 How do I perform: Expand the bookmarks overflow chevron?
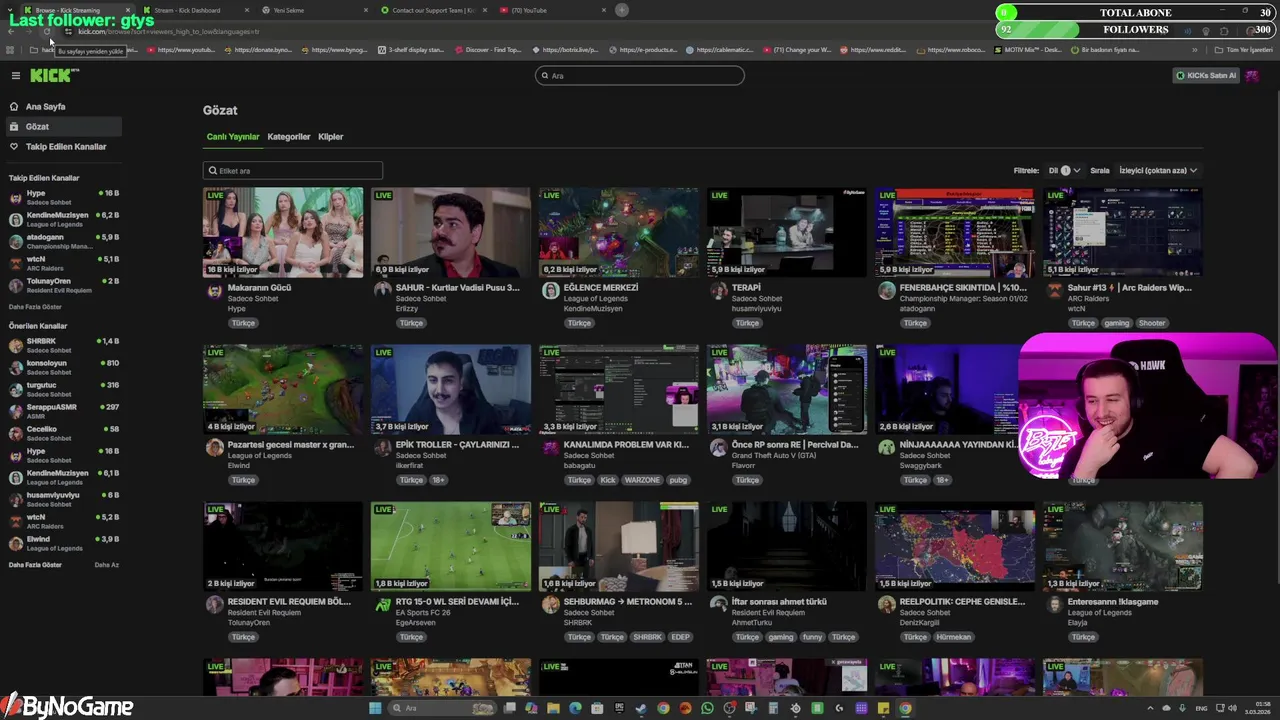pyautogui.click(x=1194, y=49)
